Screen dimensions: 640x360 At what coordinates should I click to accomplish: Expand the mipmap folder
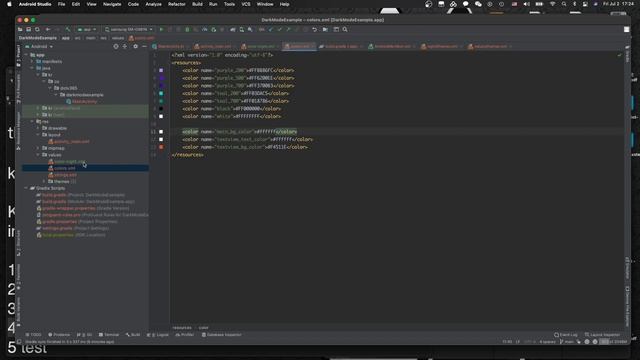[x=38, y=148]
